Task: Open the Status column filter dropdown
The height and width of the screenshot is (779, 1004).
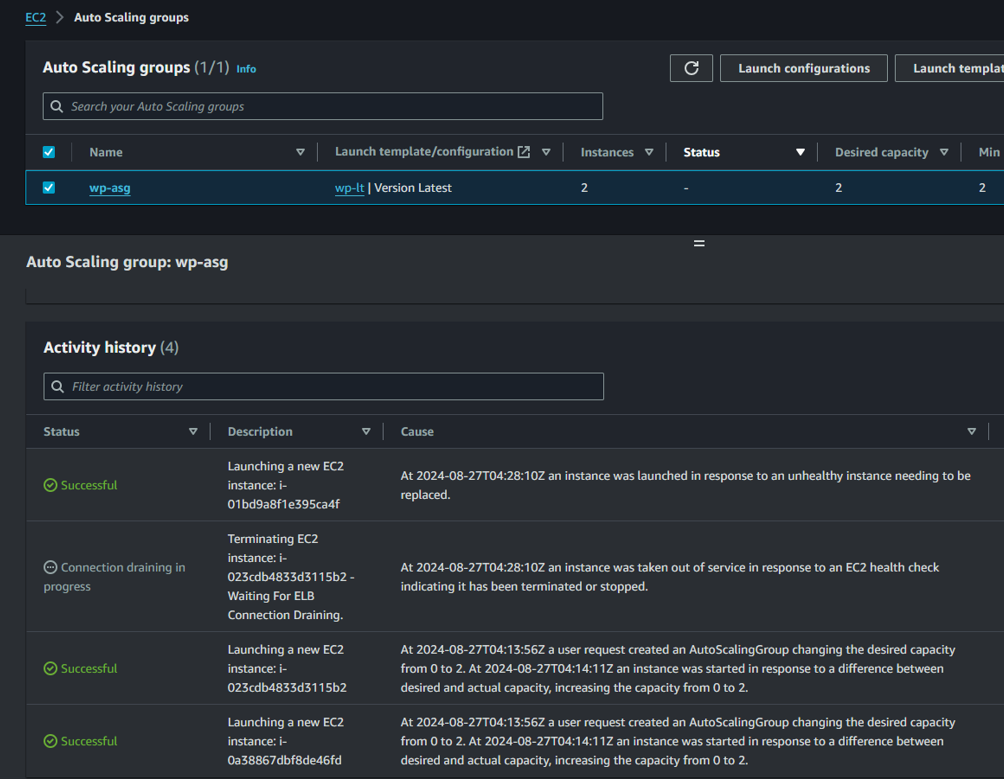Action: (x=800, y=151)
